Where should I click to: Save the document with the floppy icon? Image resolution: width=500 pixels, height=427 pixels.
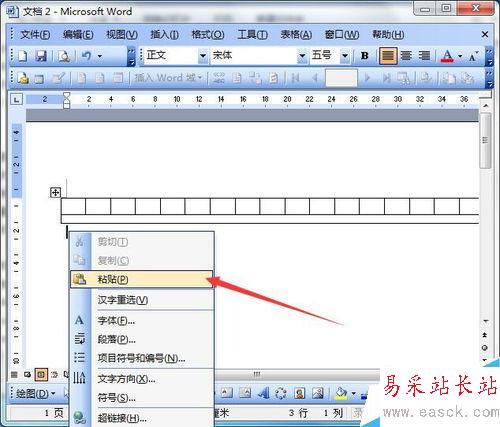tap(41, 56)
